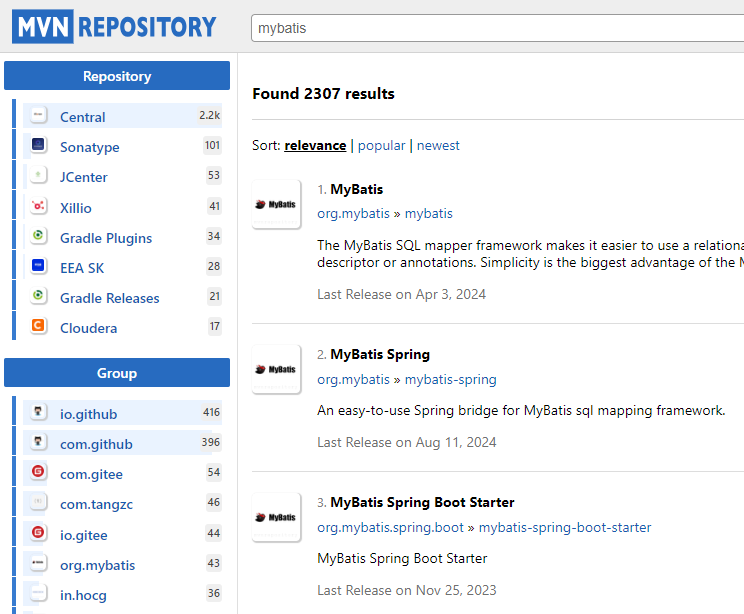Click 'Last Release on Nov 25, 2023'
Screen dimensions: 744x614
coord(407,591)
